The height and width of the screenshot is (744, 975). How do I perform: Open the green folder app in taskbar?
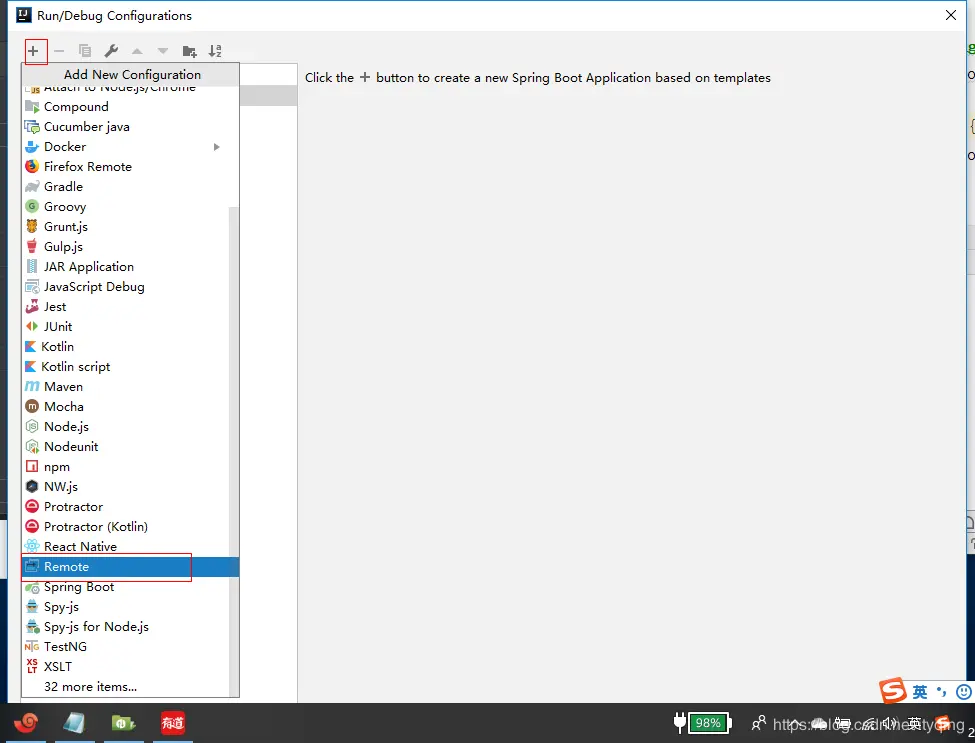point(123,723)
